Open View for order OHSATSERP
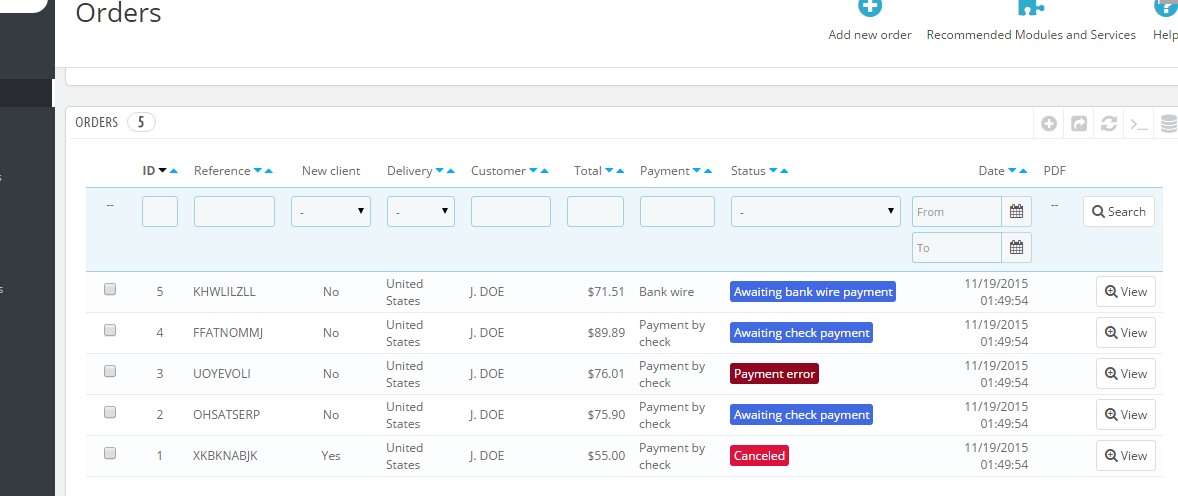The width and height of the screenshot is (1178, 496). (x=1125, y=415)
